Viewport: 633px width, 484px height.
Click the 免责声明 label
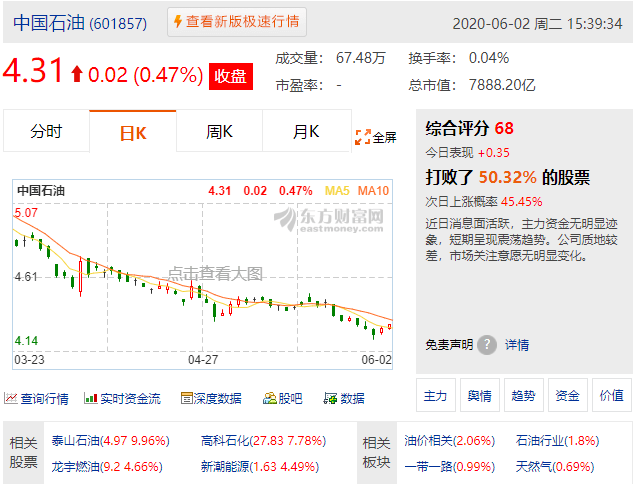click(x=449, y=345)
